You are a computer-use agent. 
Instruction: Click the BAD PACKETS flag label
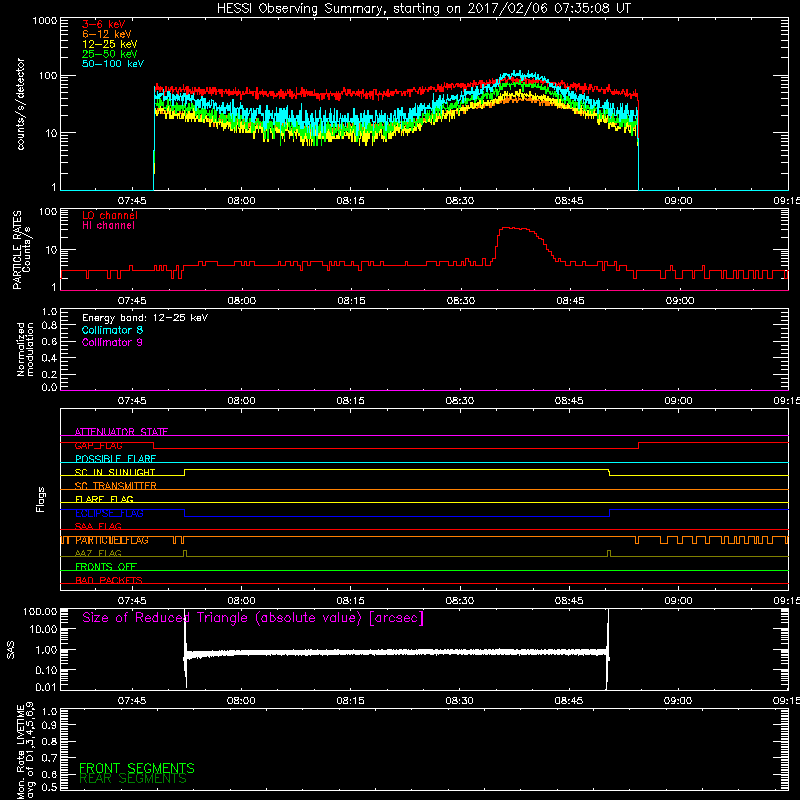click(x=109, y=581)
